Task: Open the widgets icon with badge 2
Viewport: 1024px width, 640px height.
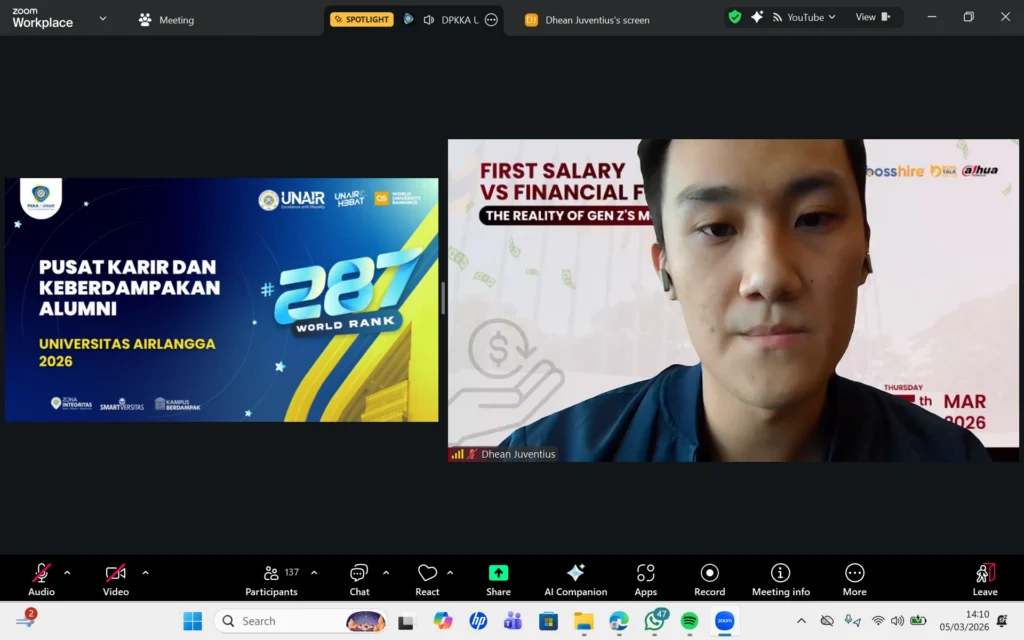Action: (x=26, y=618)
